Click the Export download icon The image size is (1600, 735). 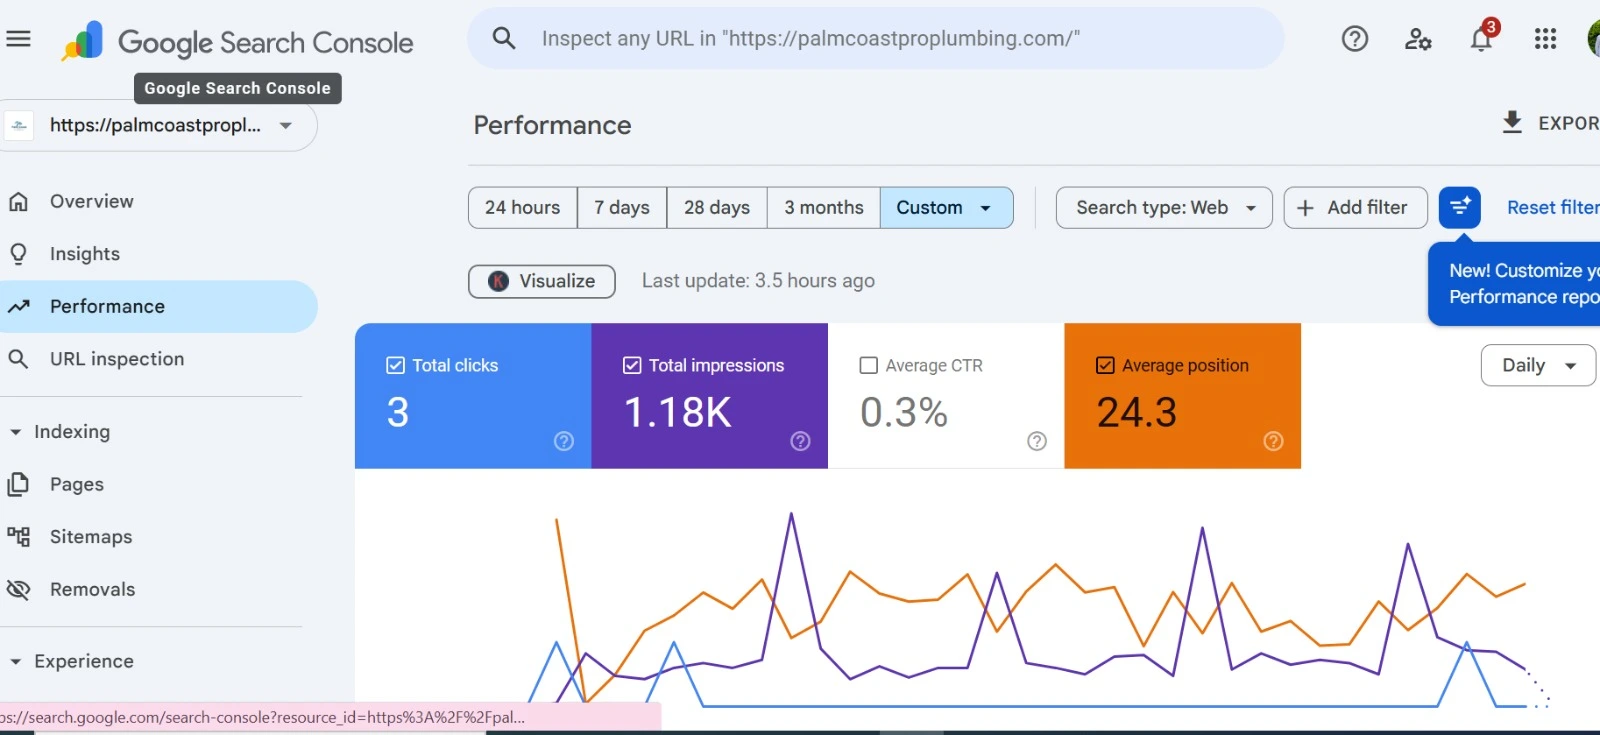click(1512, 122)
